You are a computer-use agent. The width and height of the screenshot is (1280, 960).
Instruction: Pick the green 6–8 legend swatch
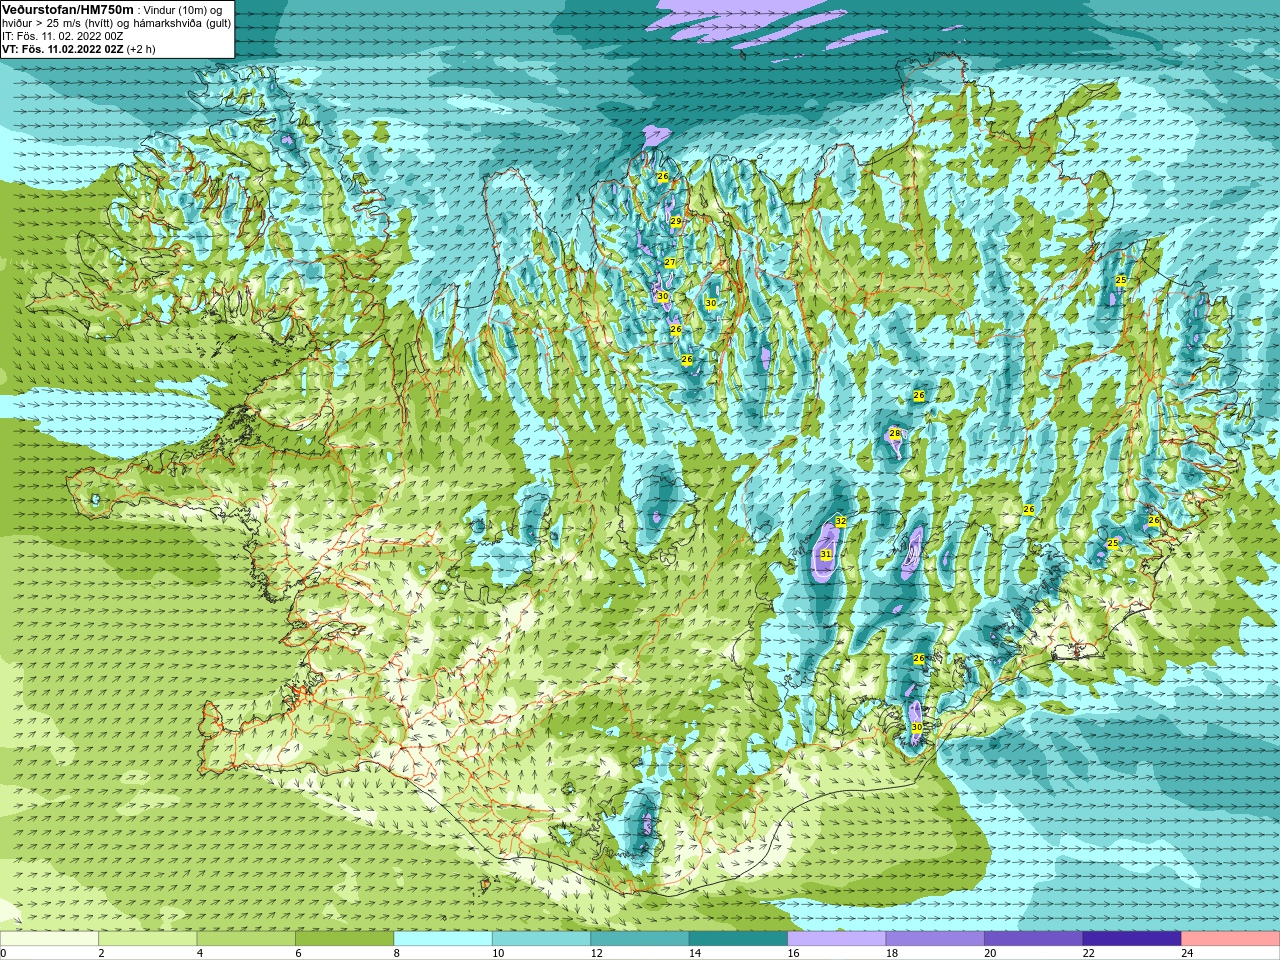(344, 939)
